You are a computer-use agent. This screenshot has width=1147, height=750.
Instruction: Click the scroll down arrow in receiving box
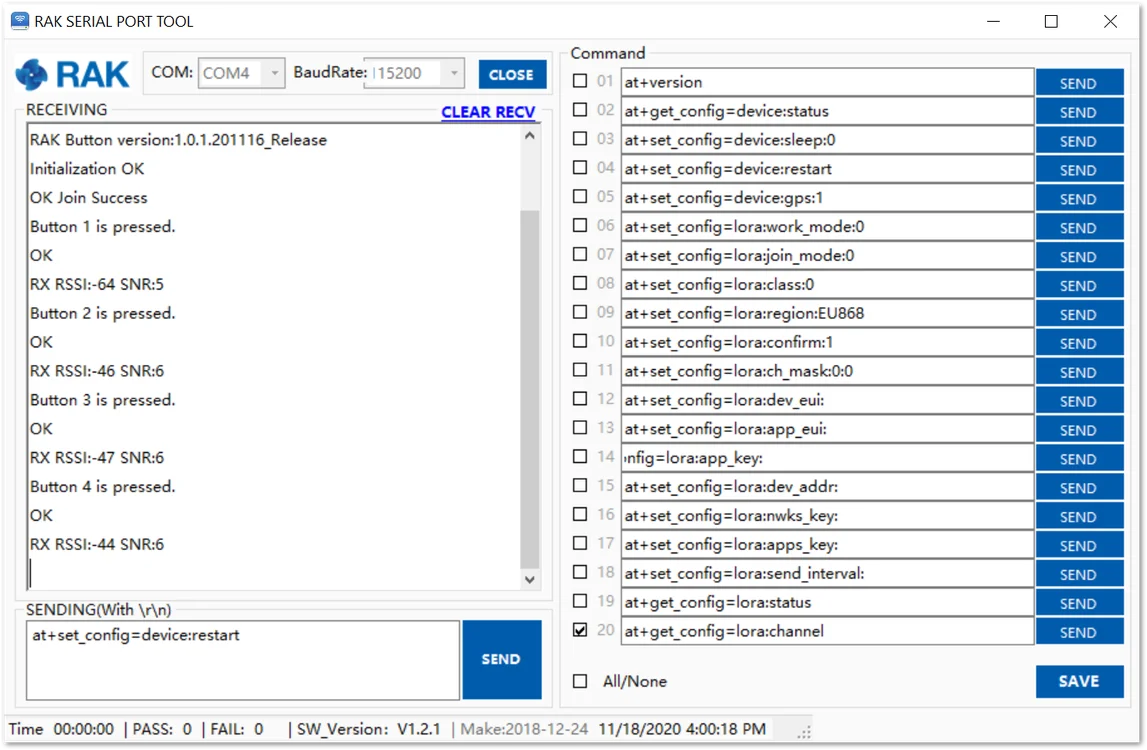click(x=530, y=580)
